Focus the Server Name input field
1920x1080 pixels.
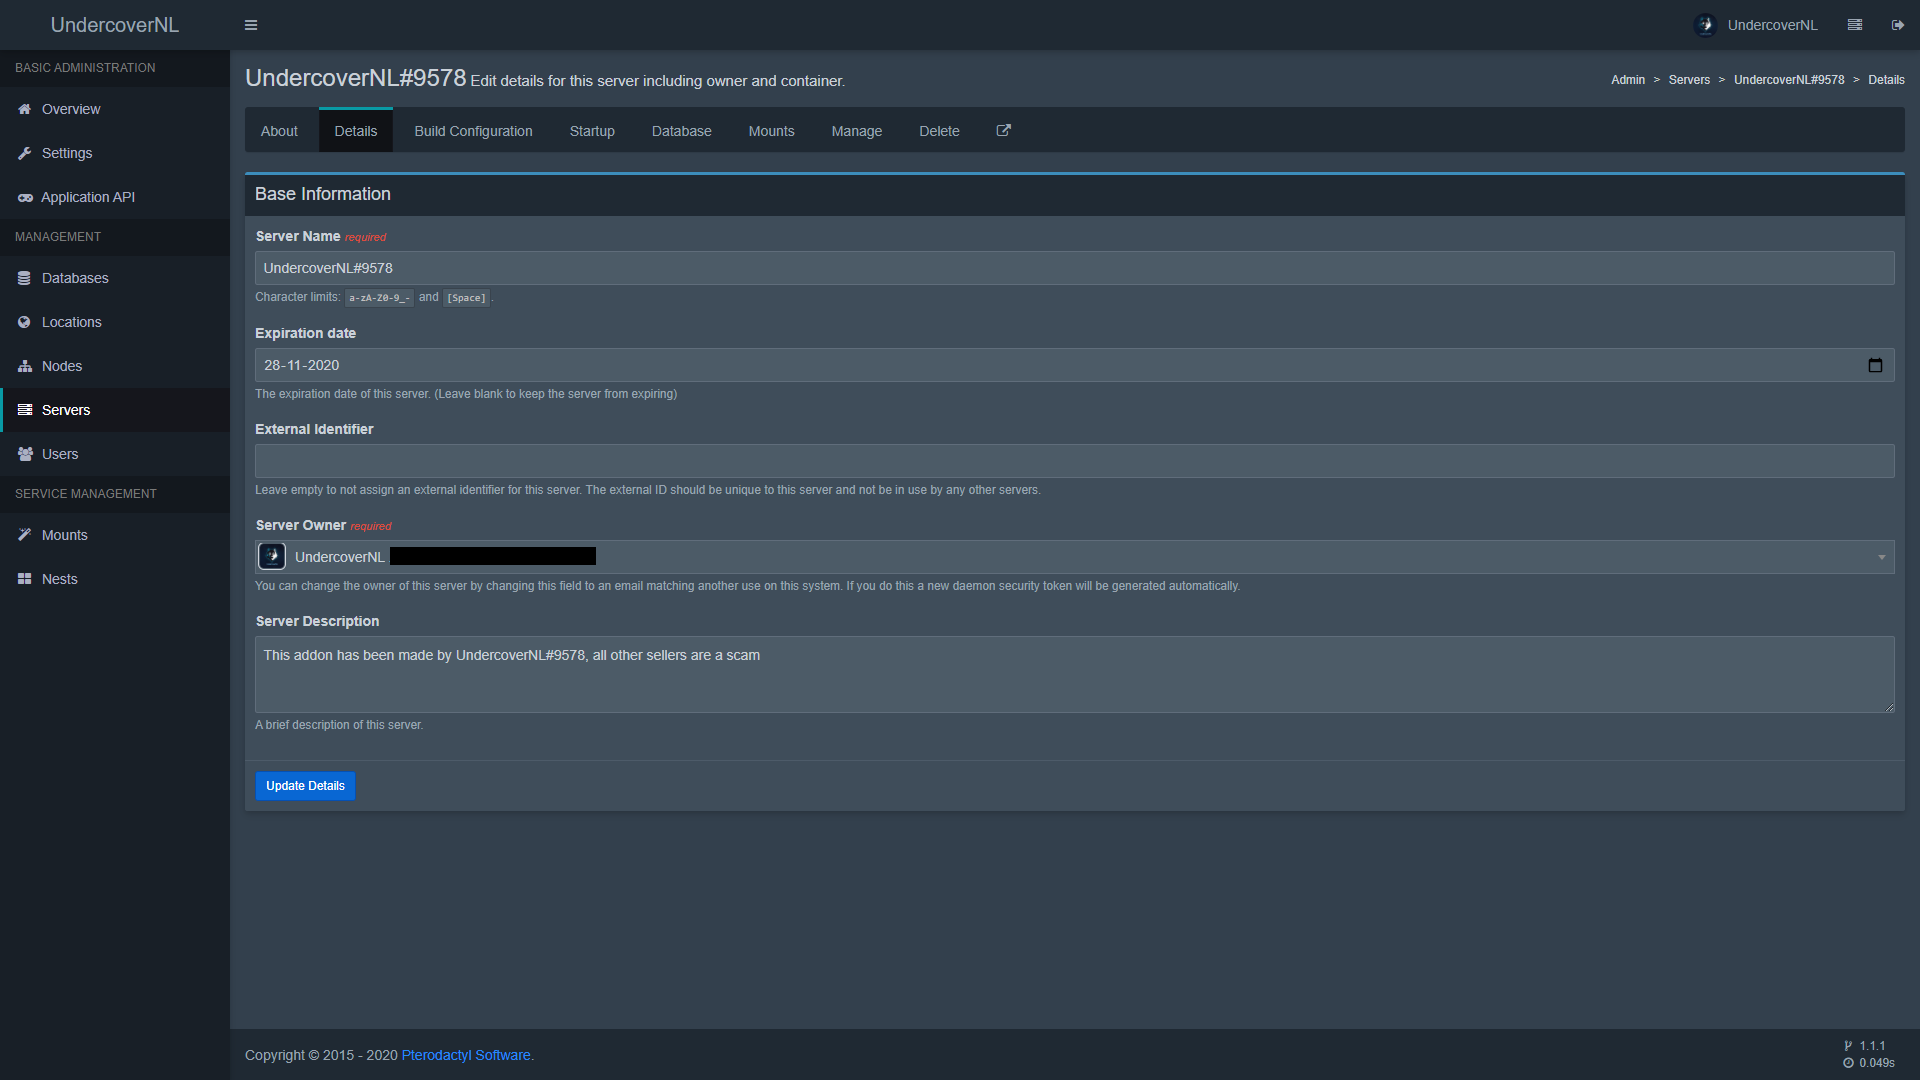(x=1074, y=268)
